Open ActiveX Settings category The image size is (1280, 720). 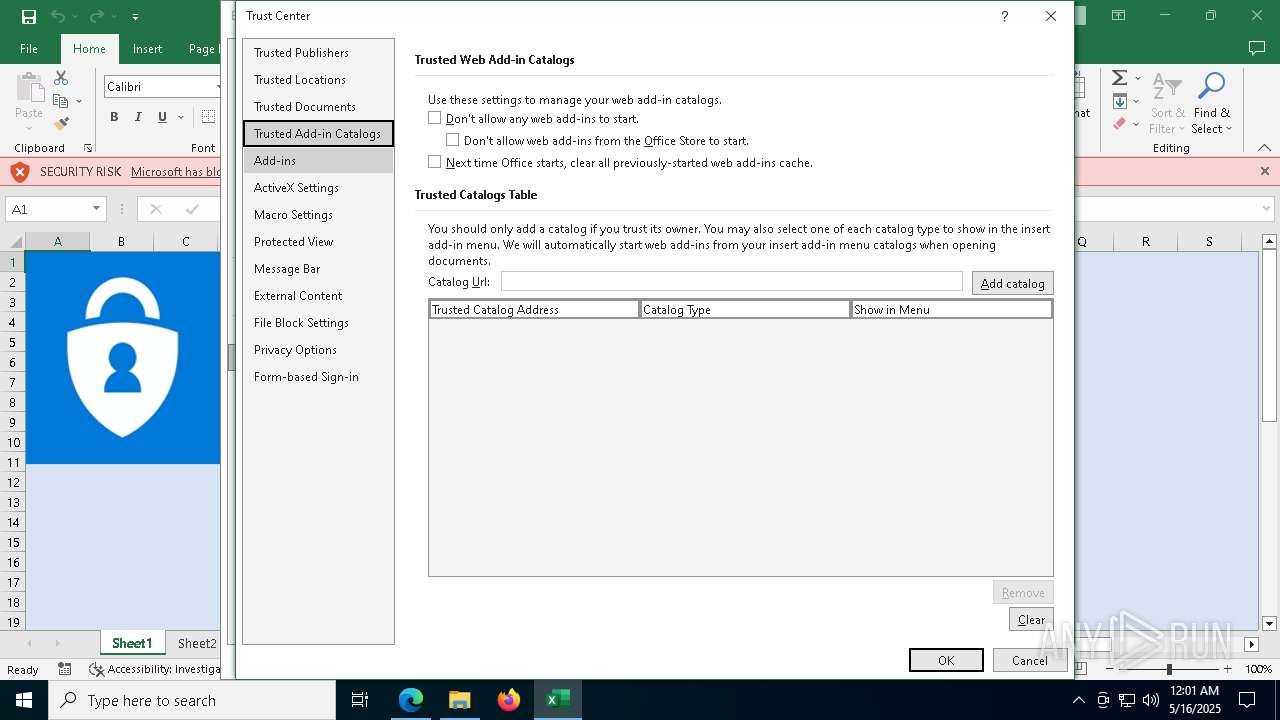tap(318, 187)
